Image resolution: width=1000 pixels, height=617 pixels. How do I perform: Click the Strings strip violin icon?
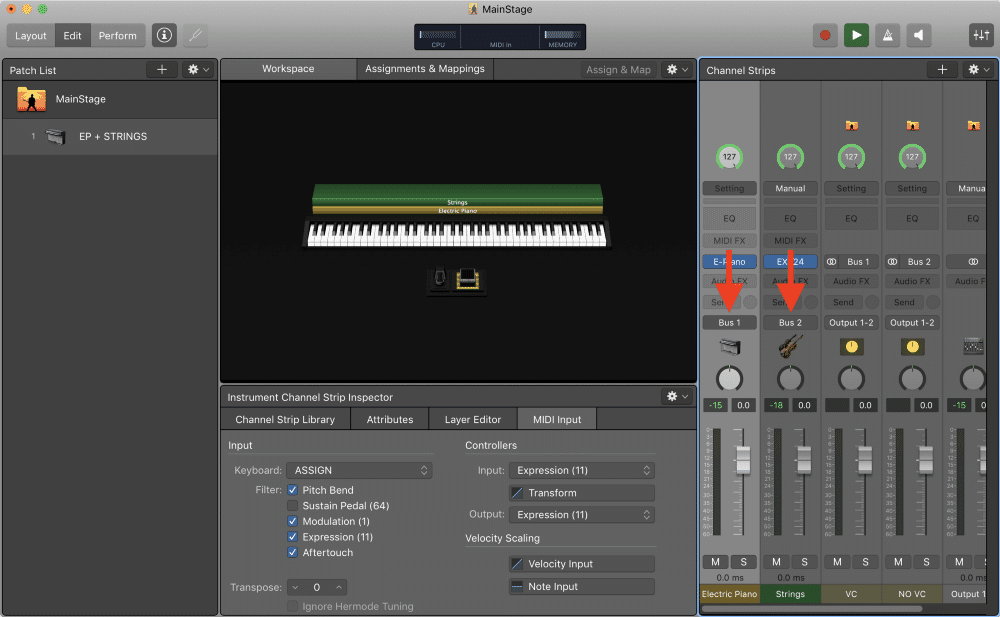[x=790, y=346]
